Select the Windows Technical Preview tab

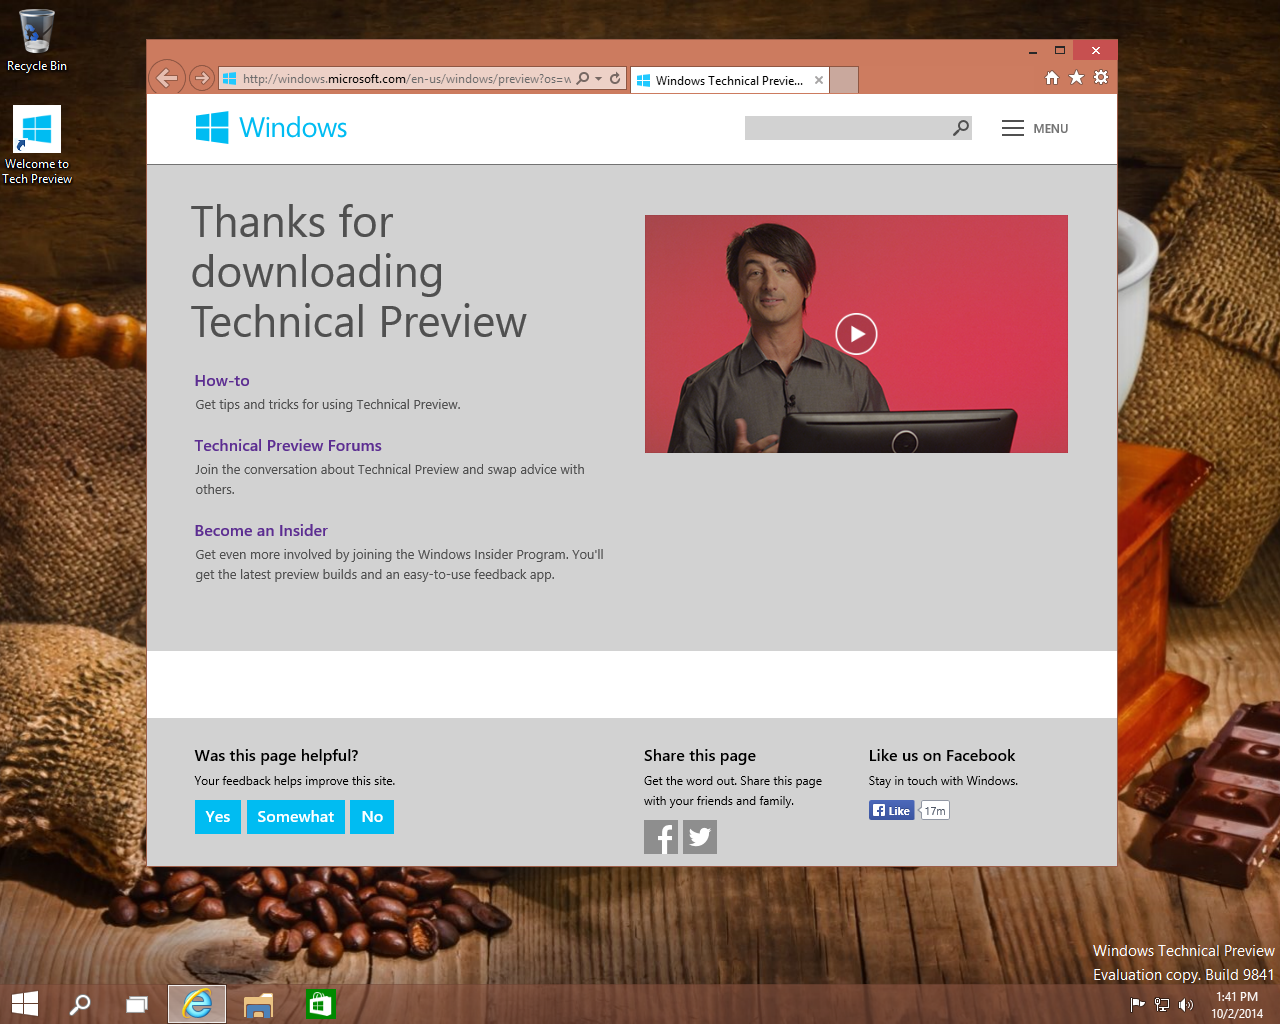pyautogui.click(x=729, y=80)
